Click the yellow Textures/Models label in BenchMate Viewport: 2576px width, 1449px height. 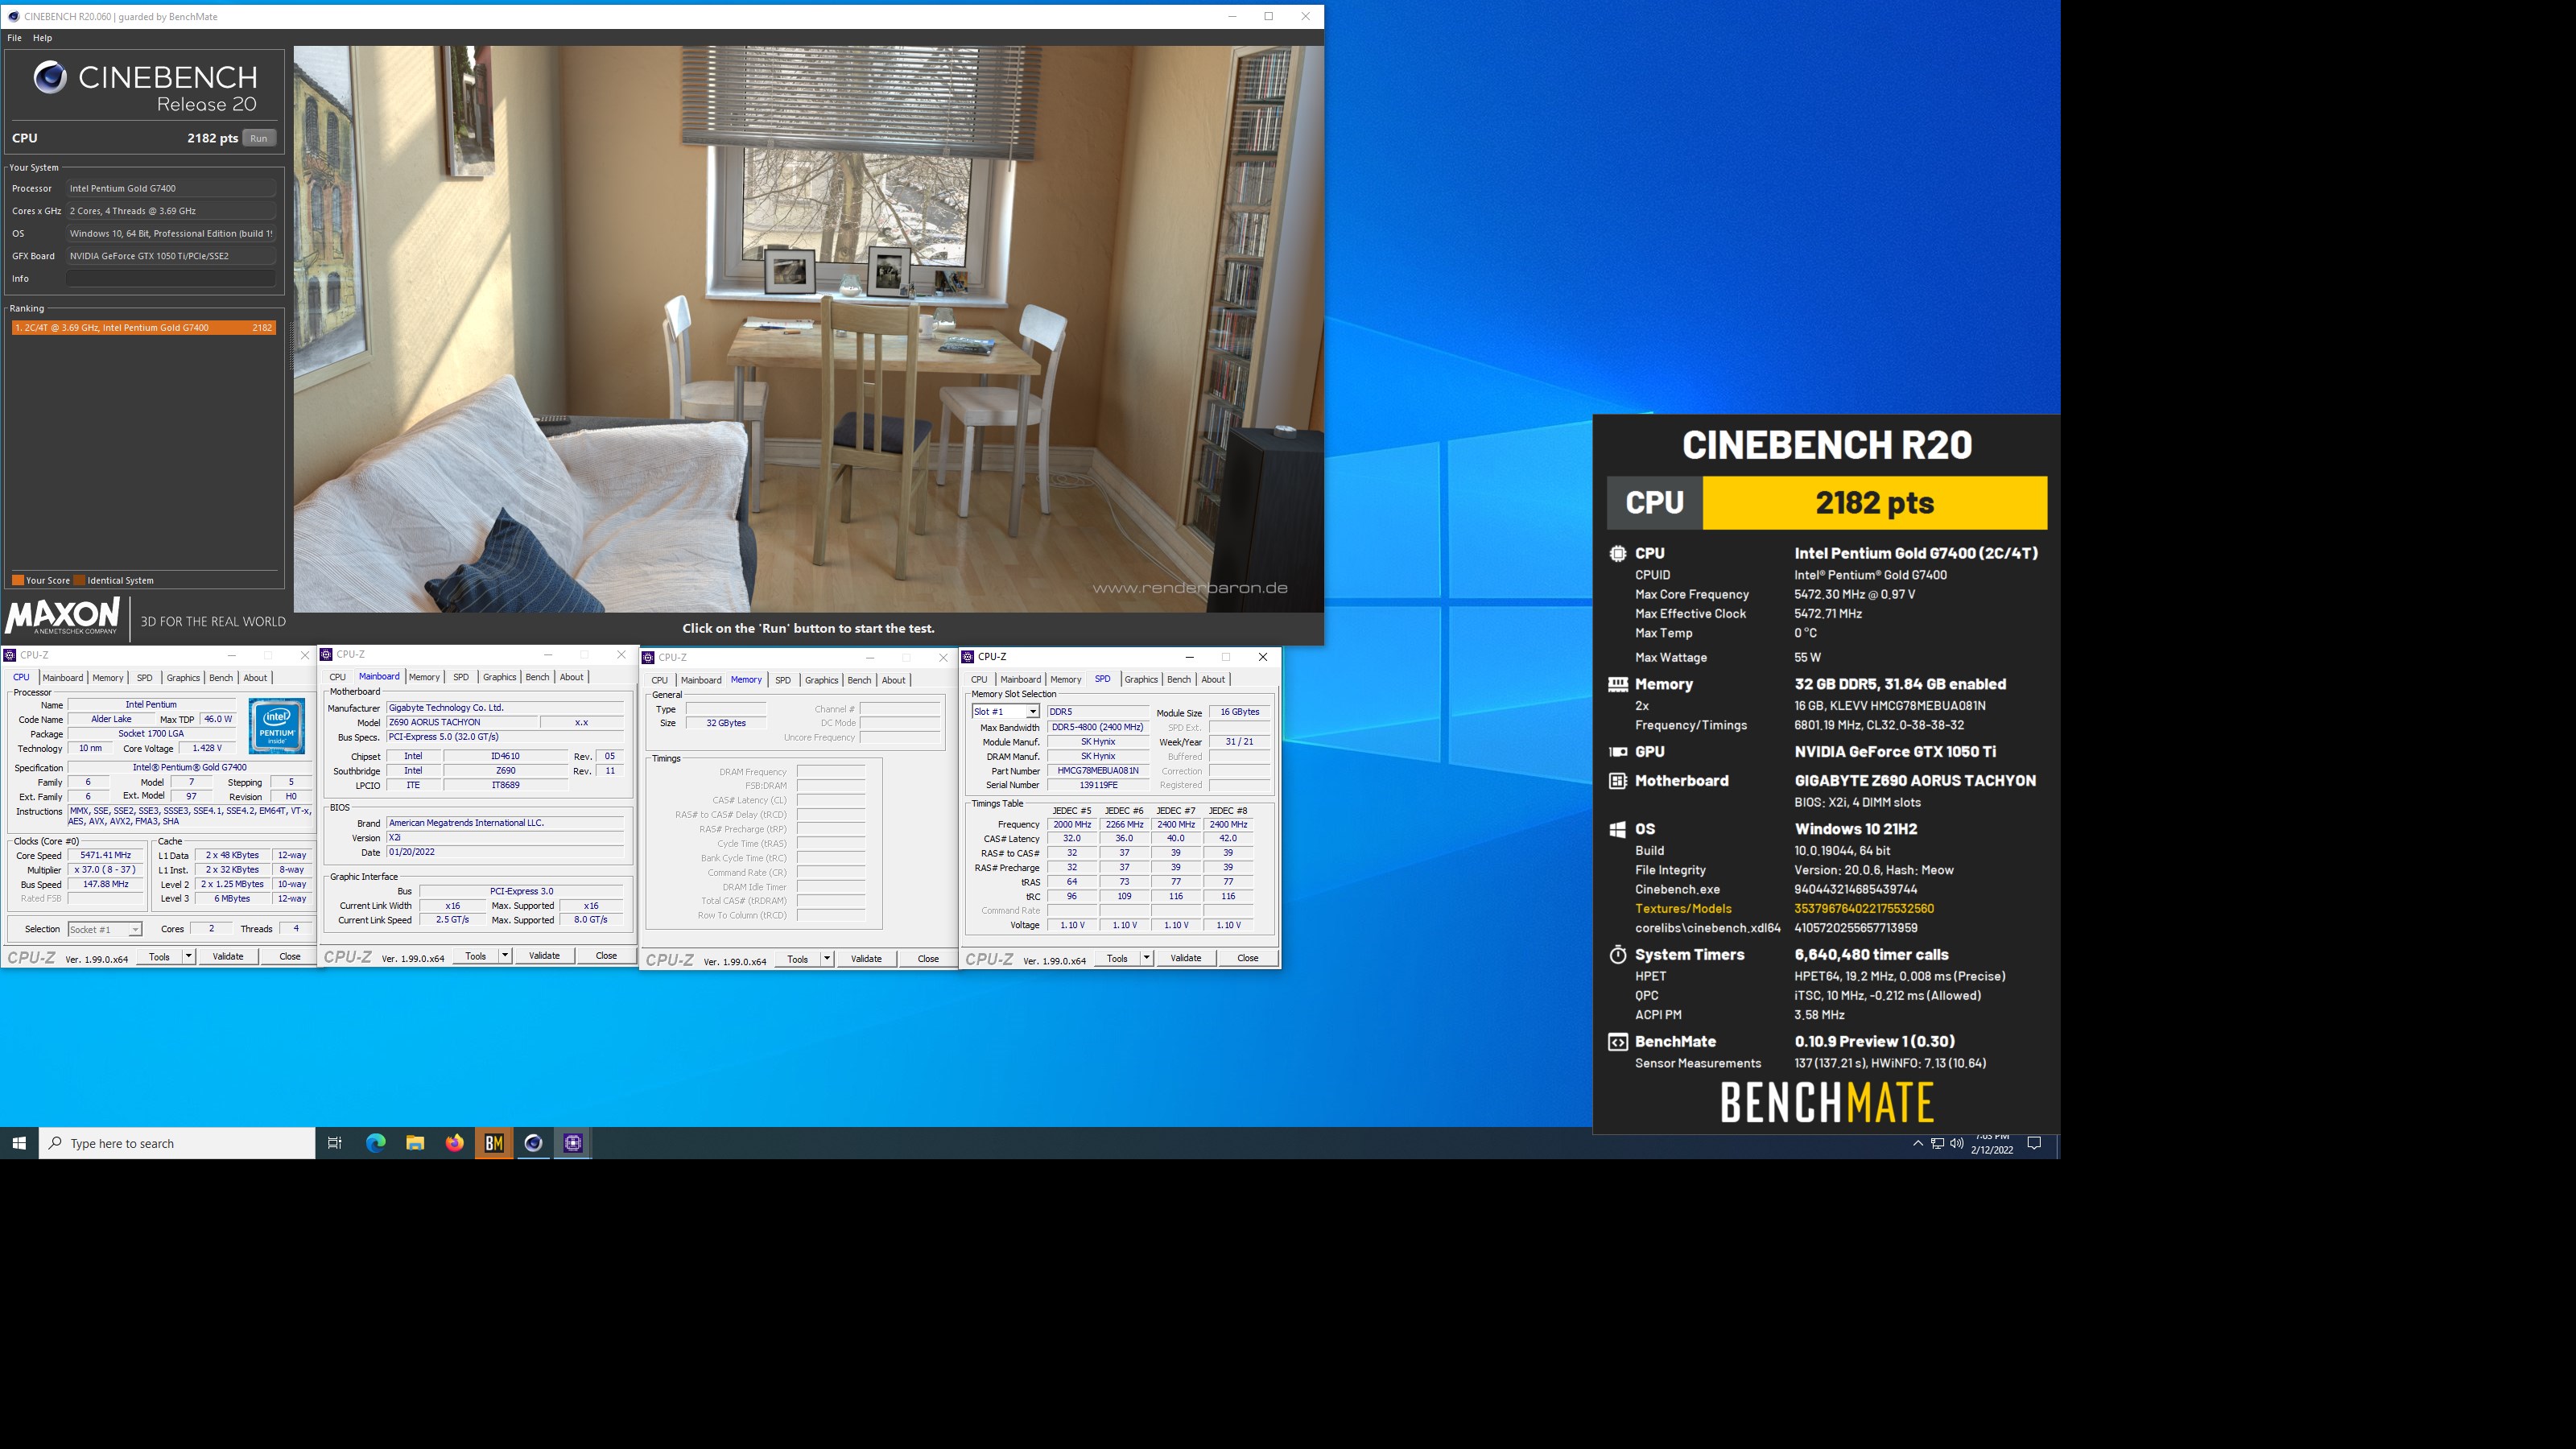(1683, 908)
